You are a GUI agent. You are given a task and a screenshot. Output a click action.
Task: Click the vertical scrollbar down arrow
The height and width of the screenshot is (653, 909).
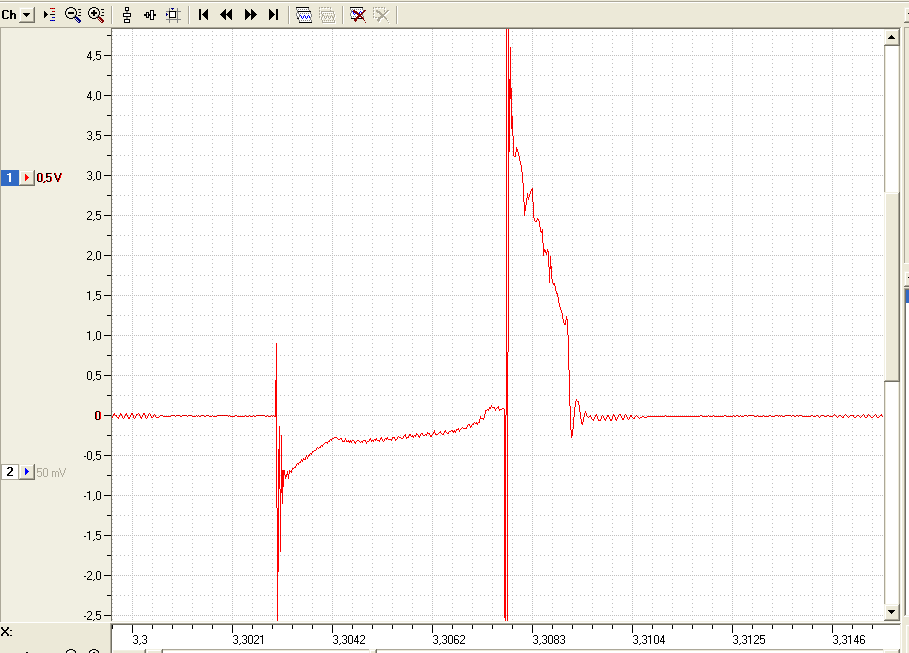tap(892, 611)
